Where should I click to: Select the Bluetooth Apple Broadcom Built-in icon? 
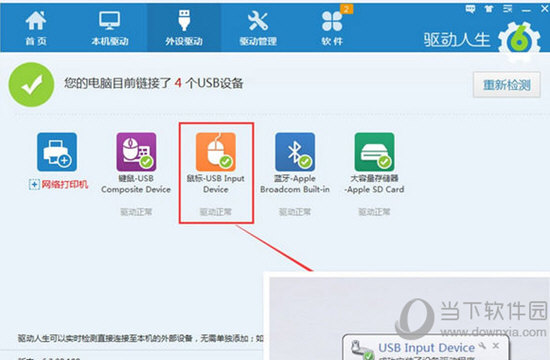(x=295, y=152)
